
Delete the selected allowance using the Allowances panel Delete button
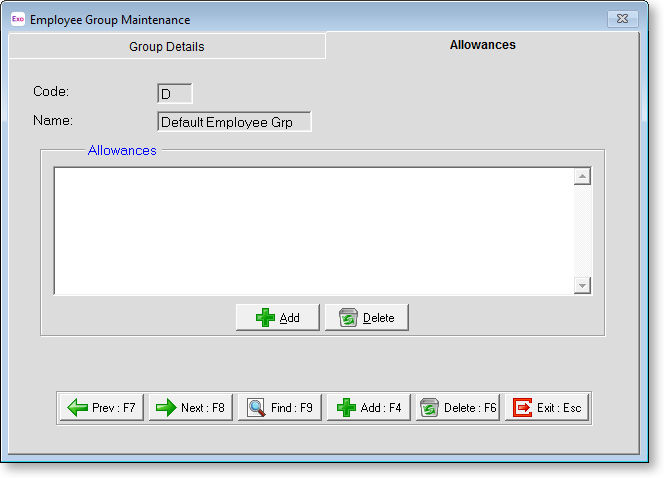366,318
